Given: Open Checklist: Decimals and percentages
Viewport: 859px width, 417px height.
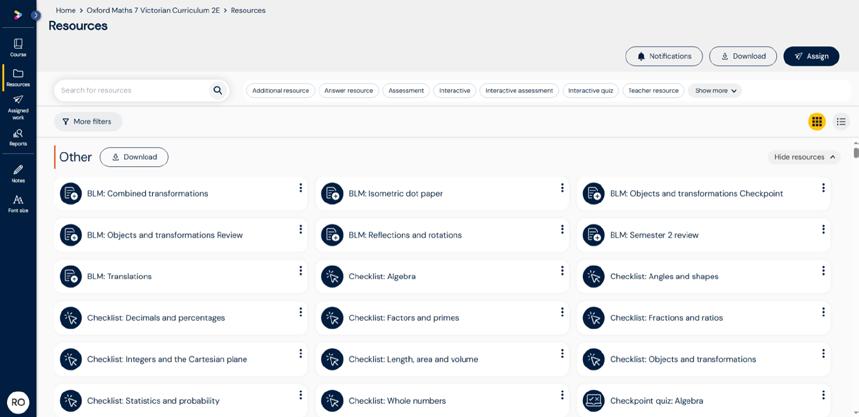Looking at the screenshot, I should pos(181,318).
